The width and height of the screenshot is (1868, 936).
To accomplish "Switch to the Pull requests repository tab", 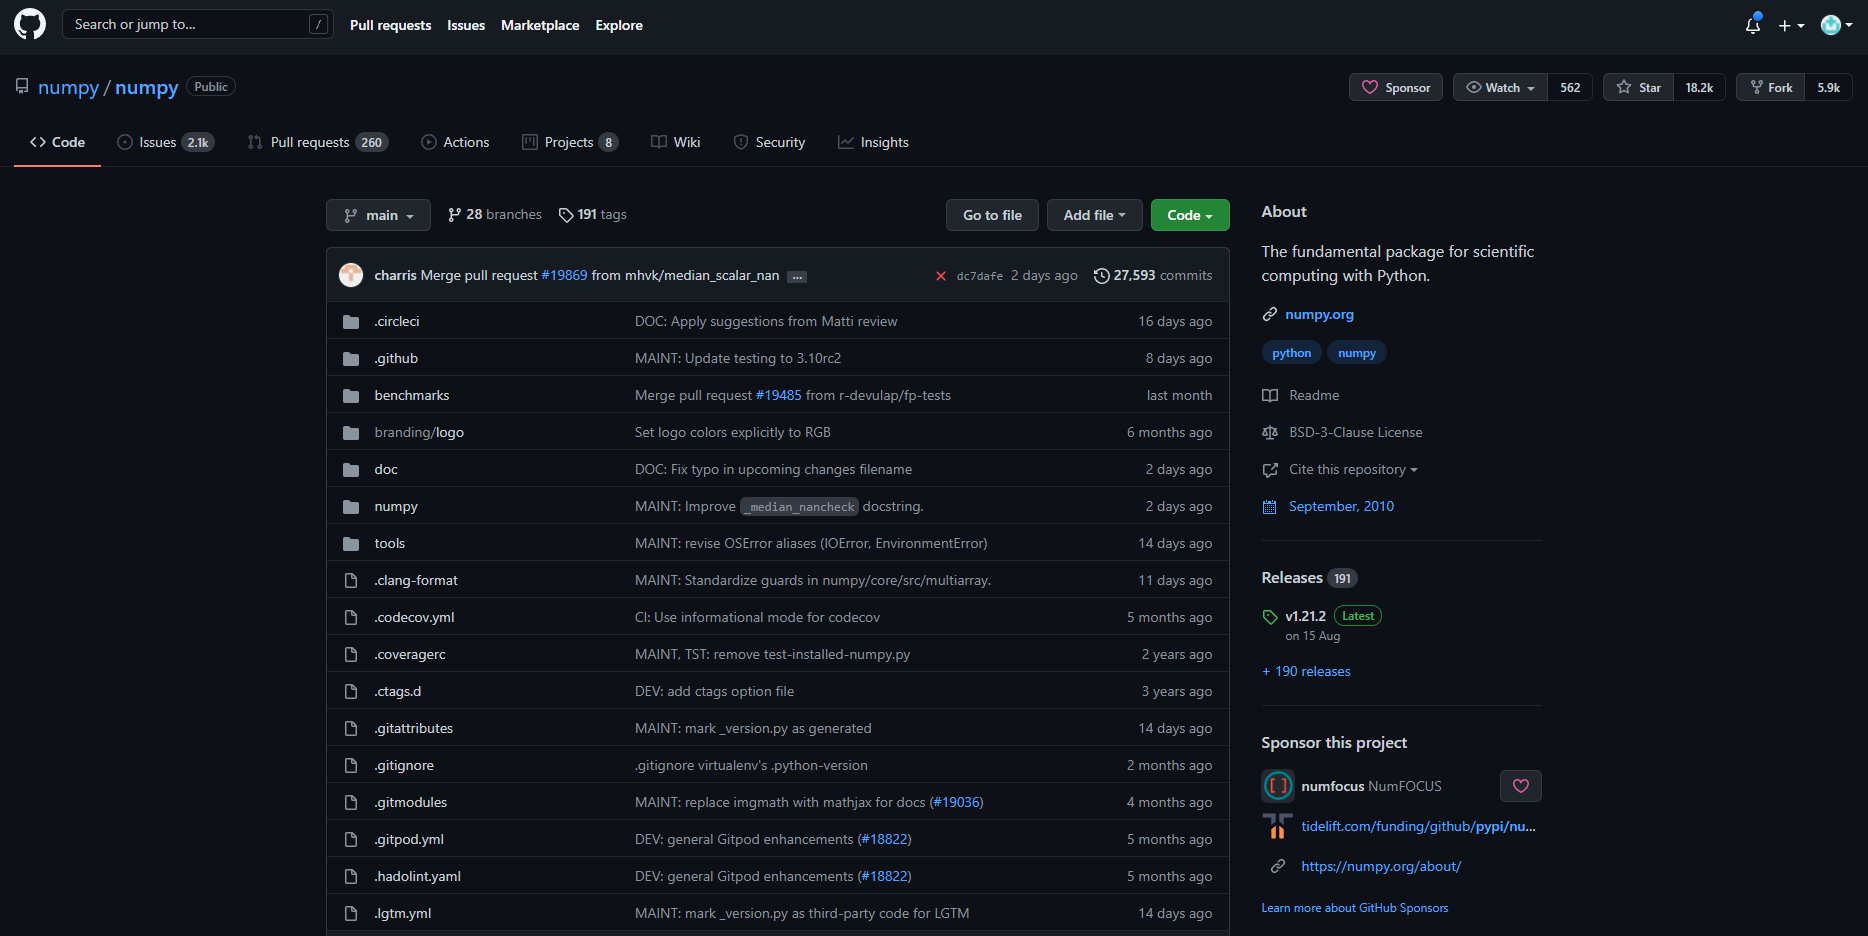I will pyautogui.click(x=318, y=142).
